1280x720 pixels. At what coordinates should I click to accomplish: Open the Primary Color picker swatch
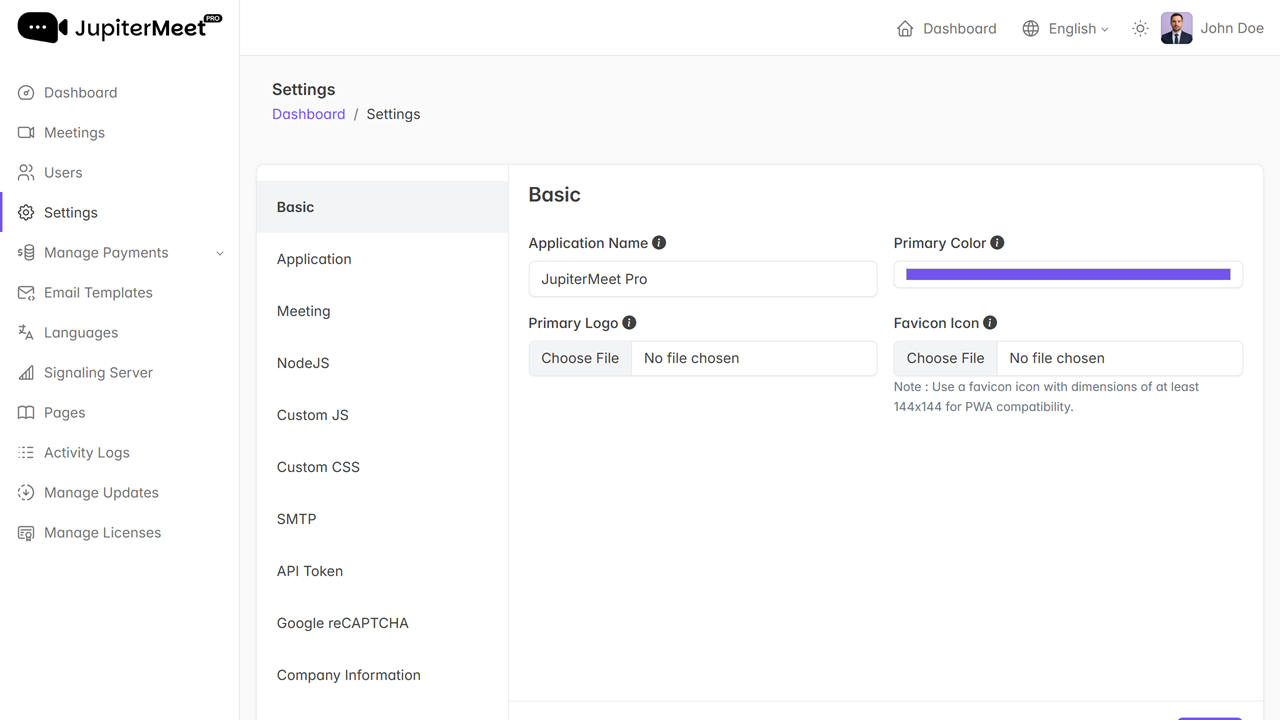[x=1068, y=275]
